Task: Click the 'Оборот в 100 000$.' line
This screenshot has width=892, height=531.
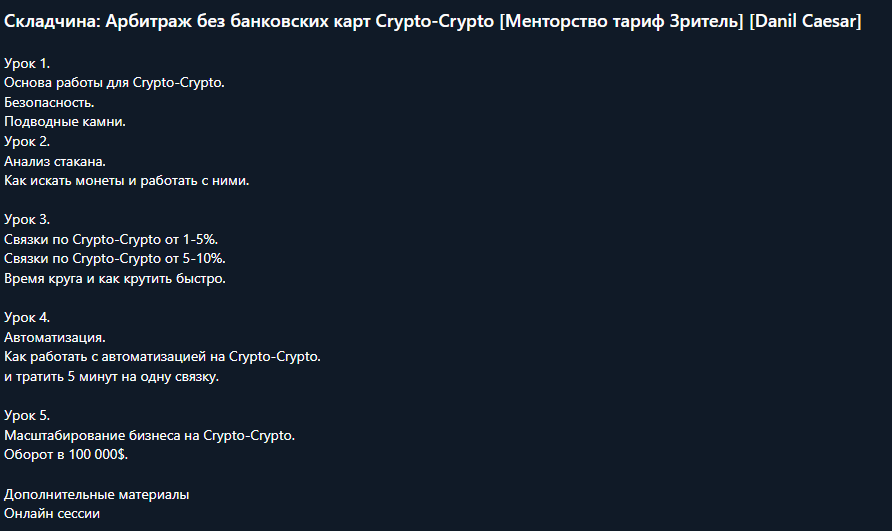Action: coord(66,455)
